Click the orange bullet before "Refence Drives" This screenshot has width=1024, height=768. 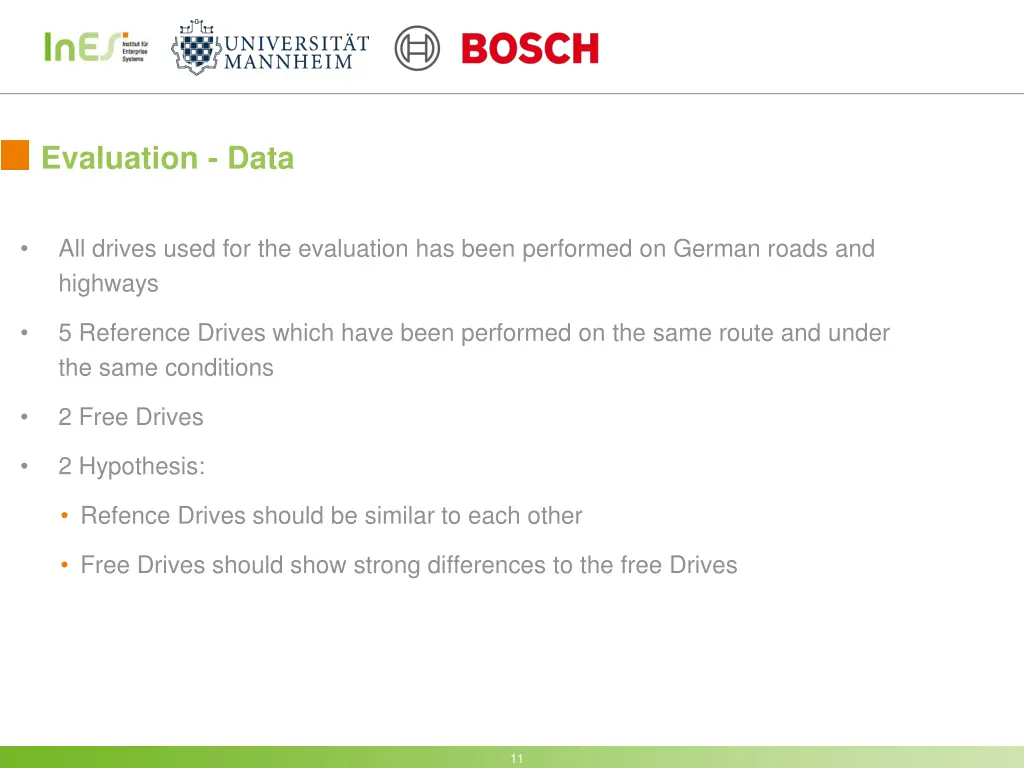(x=64, y=516)
